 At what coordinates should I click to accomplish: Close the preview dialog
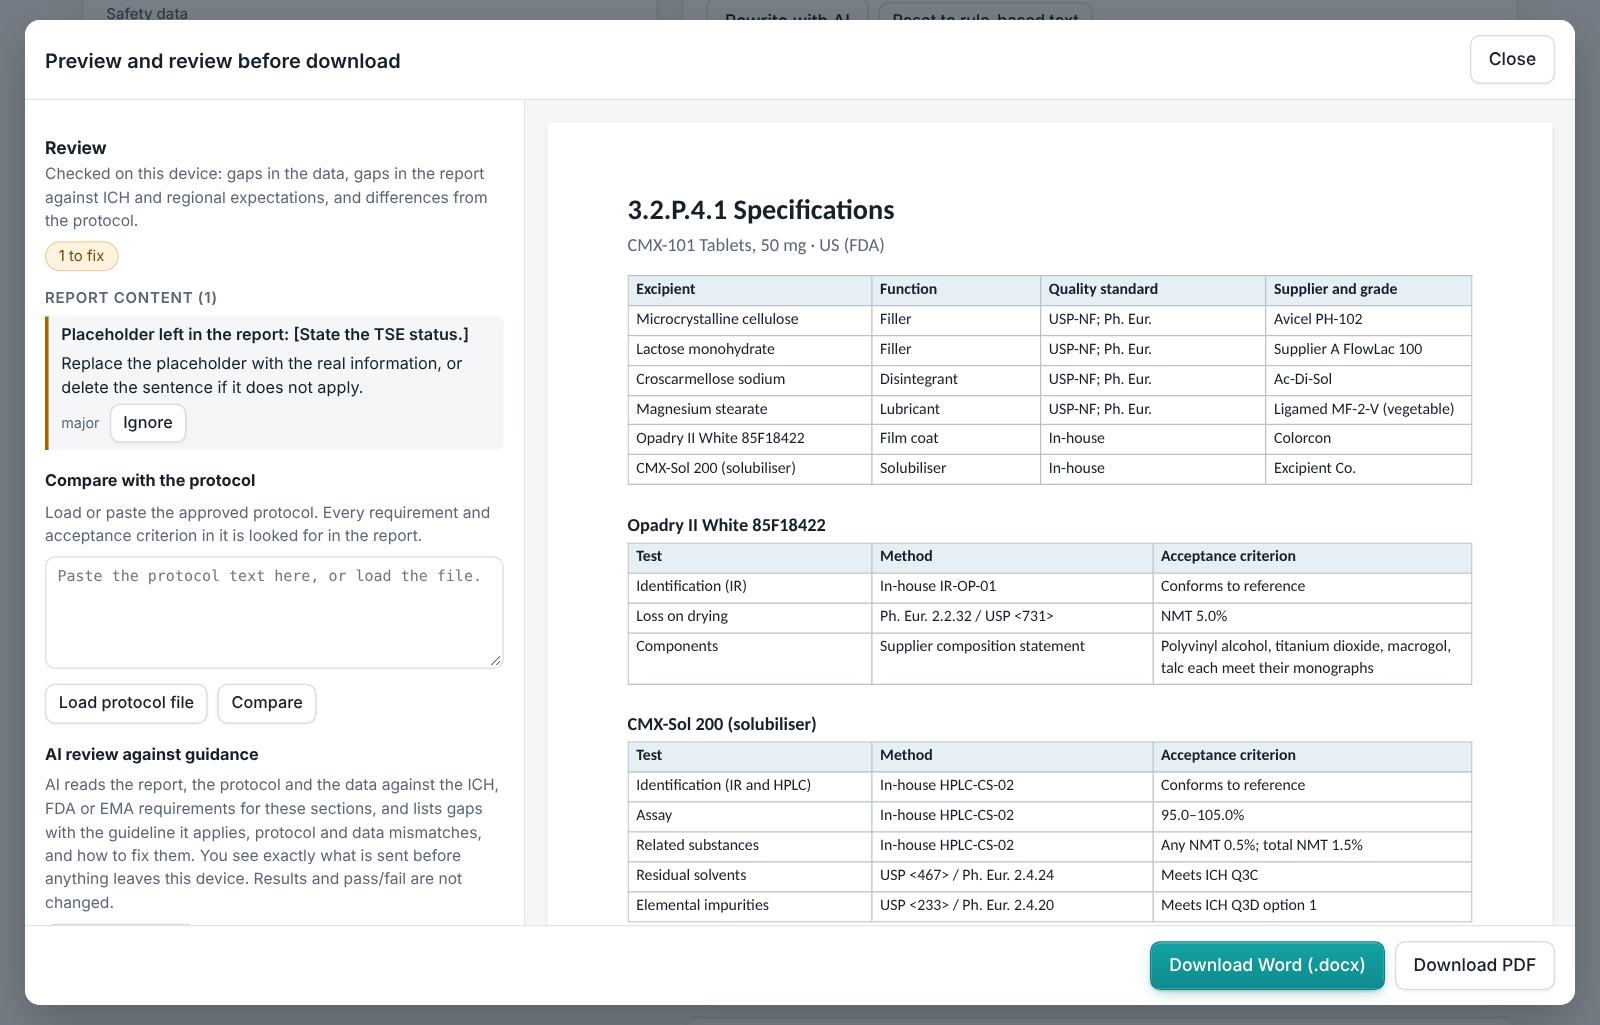click(1512, 59)
